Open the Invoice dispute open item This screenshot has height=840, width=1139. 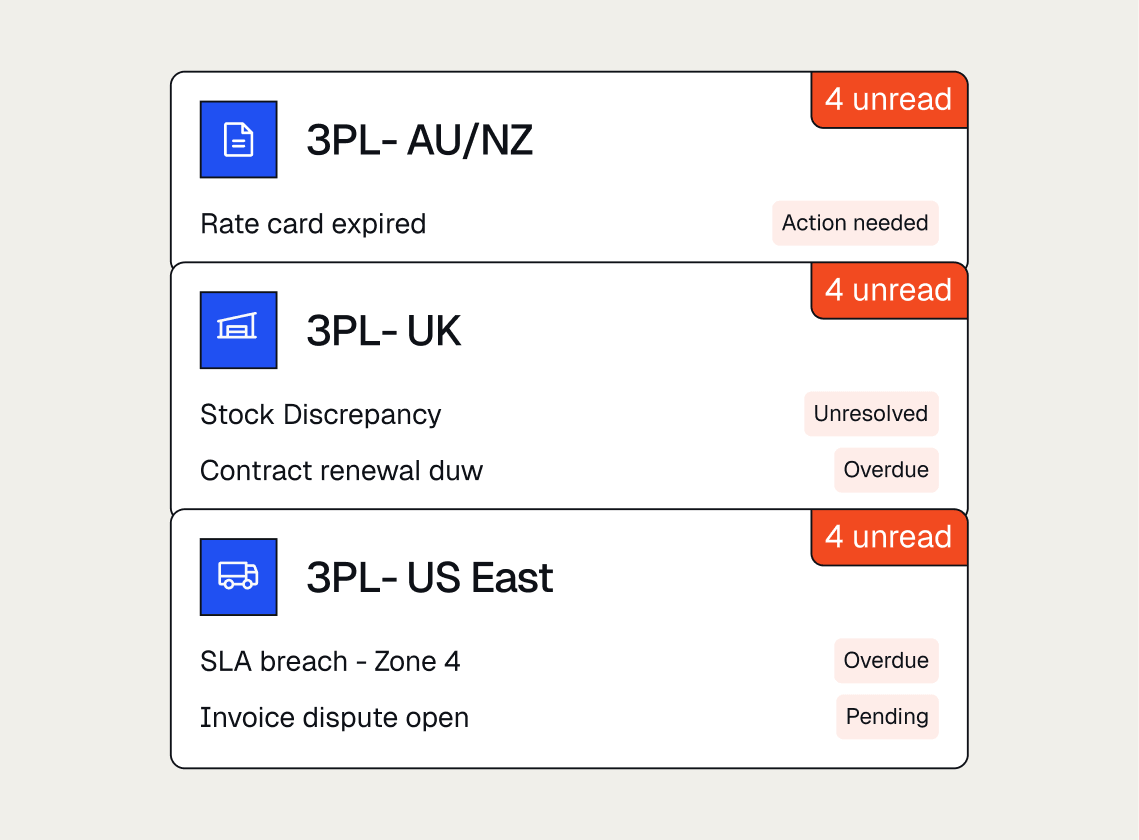coord(334,718)
